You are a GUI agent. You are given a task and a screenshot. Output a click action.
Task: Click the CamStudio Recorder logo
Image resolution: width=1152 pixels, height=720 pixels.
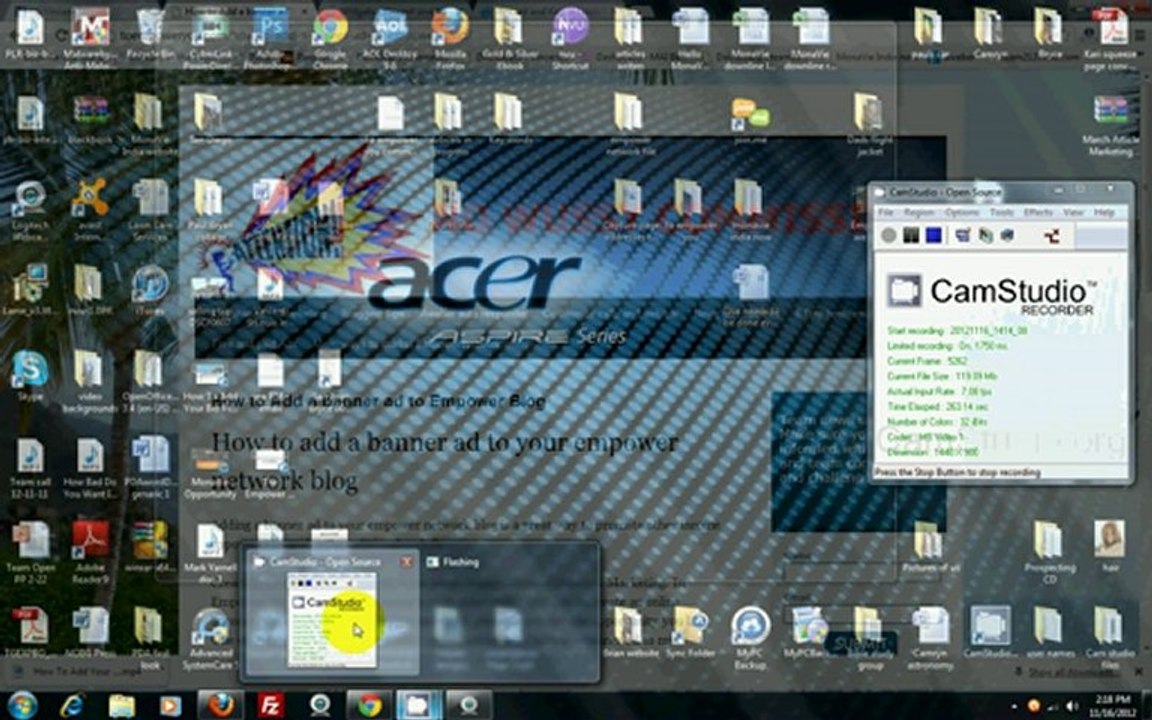tap(991, 294)
